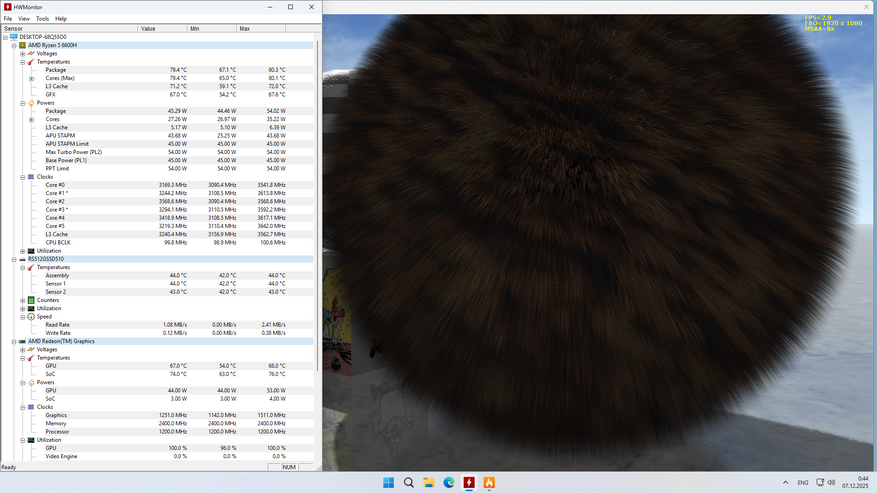Open the File menu in HWMonitor
The image size is (877, 493).
coord(8,18)
